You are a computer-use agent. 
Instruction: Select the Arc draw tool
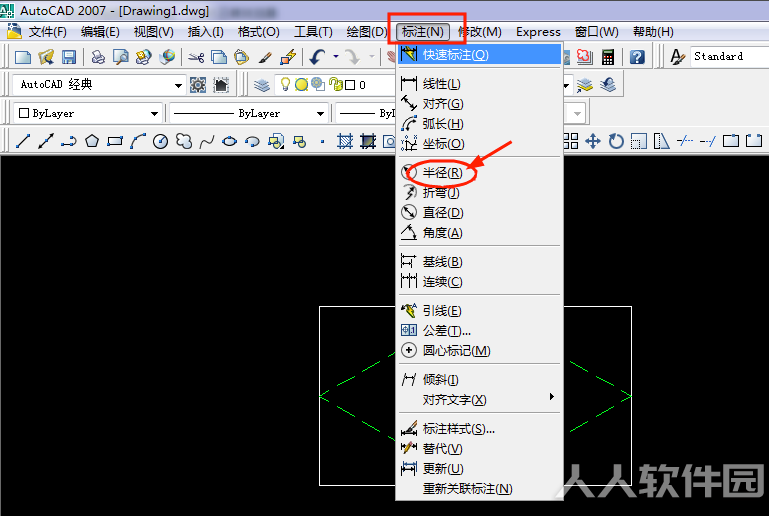point(138,141)
